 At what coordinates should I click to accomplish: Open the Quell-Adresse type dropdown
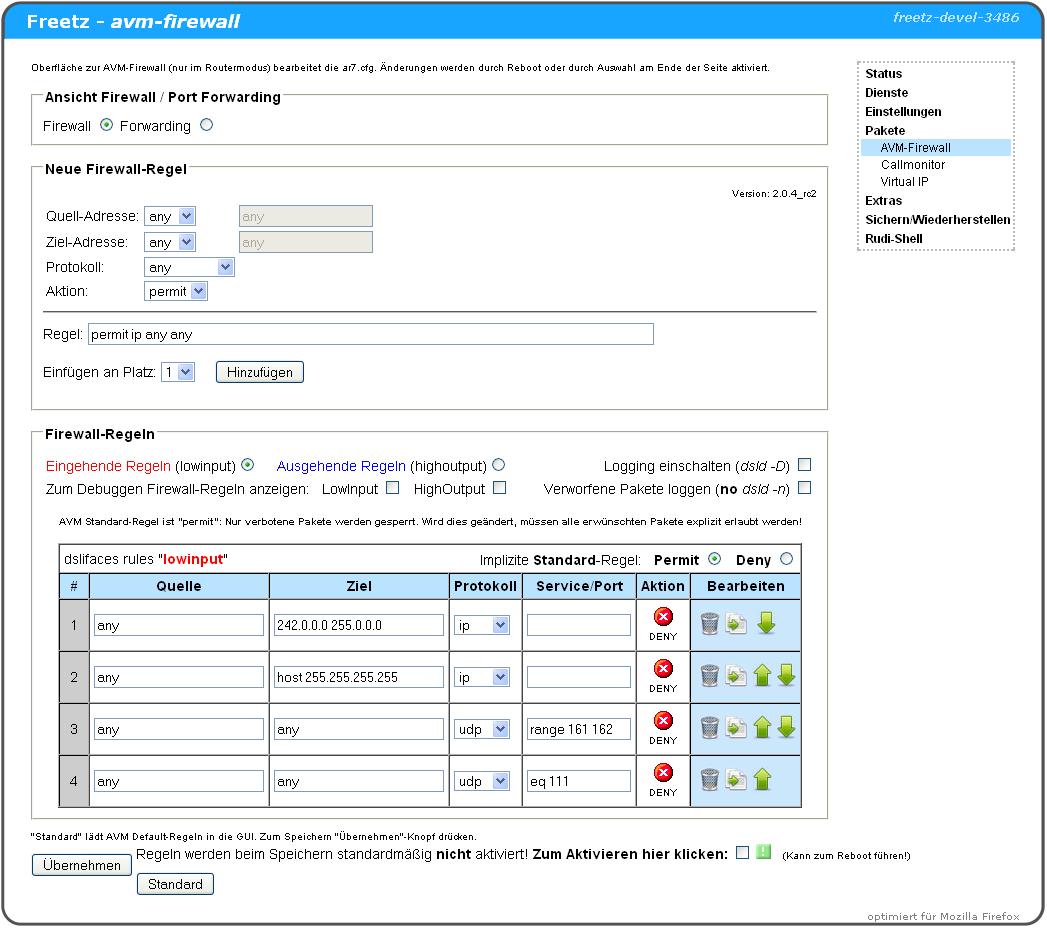169,216
